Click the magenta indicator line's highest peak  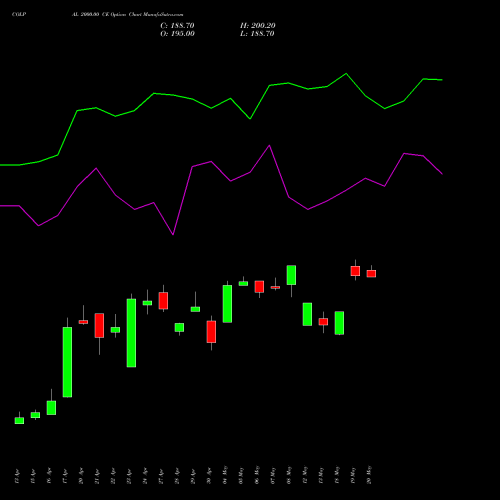pos(269,145)
